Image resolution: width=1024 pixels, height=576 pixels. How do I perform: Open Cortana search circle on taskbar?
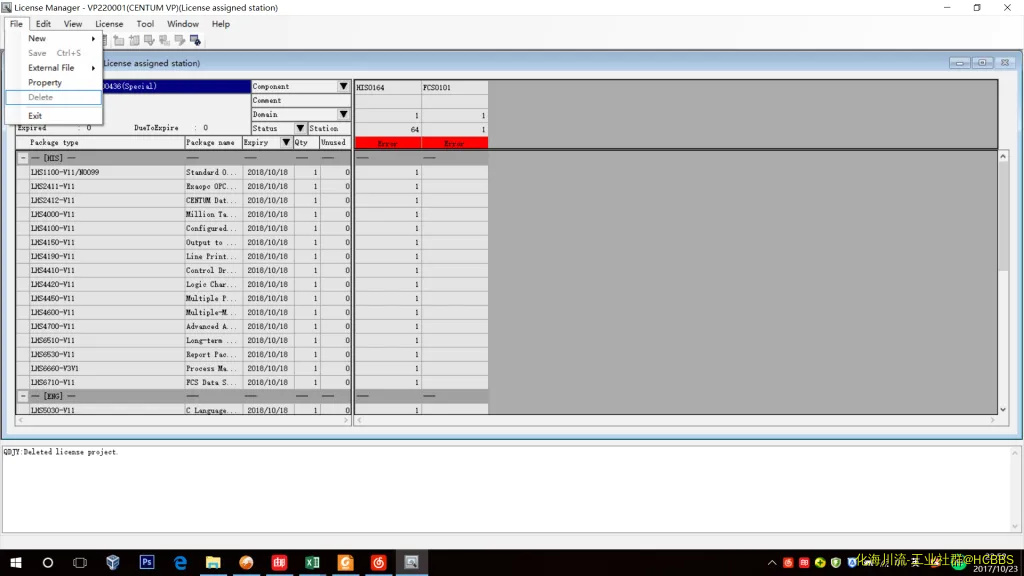pos(48,562)
